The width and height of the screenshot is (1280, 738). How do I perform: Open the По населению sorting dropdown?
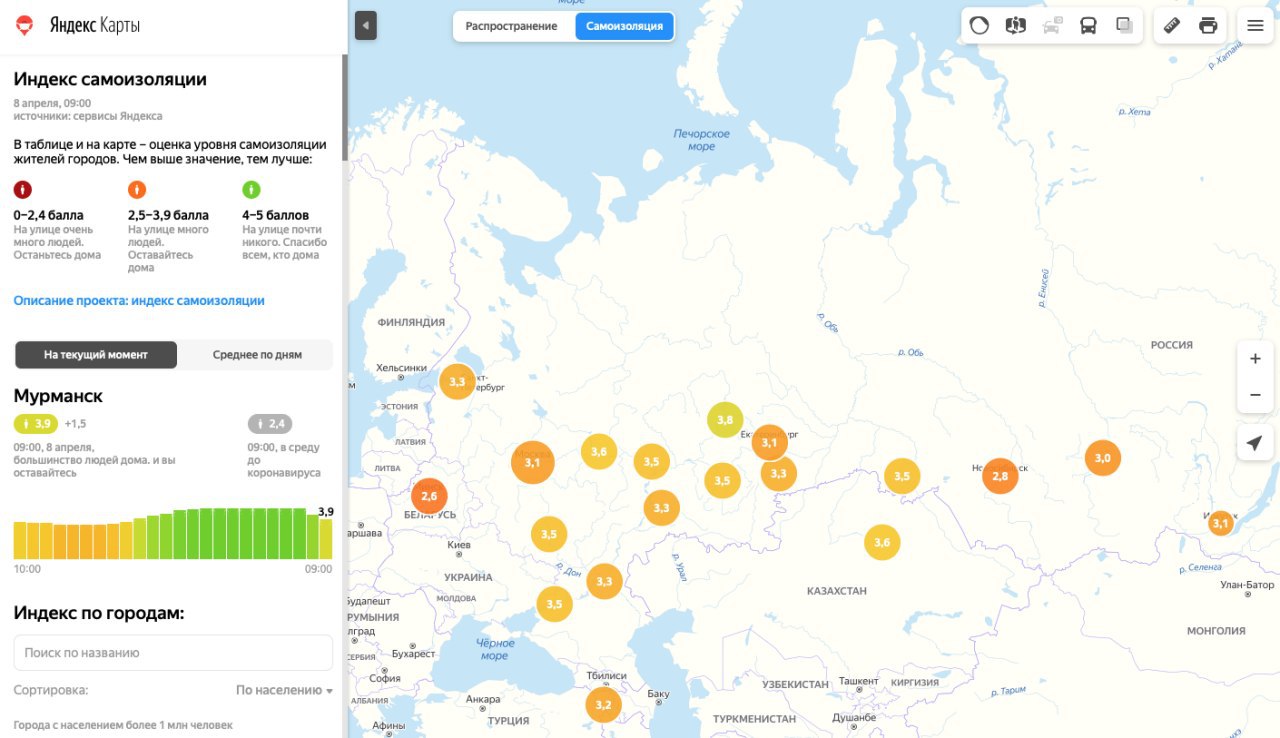(x=284, y=690)
